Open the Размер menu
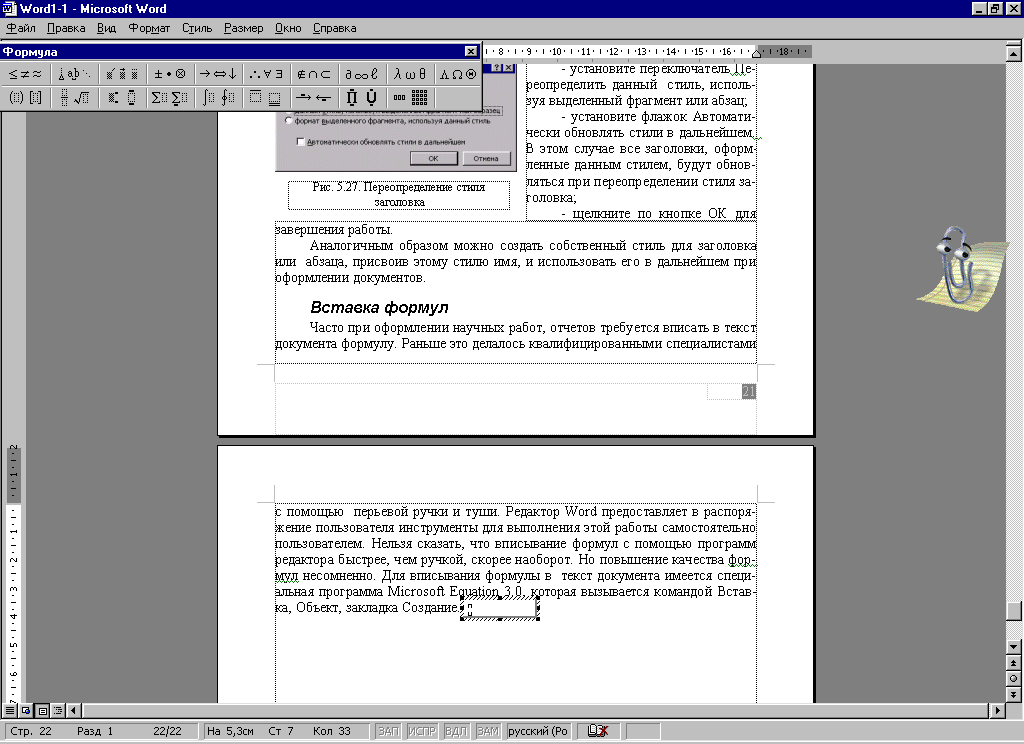The image size is (1024, 744). 244,28
